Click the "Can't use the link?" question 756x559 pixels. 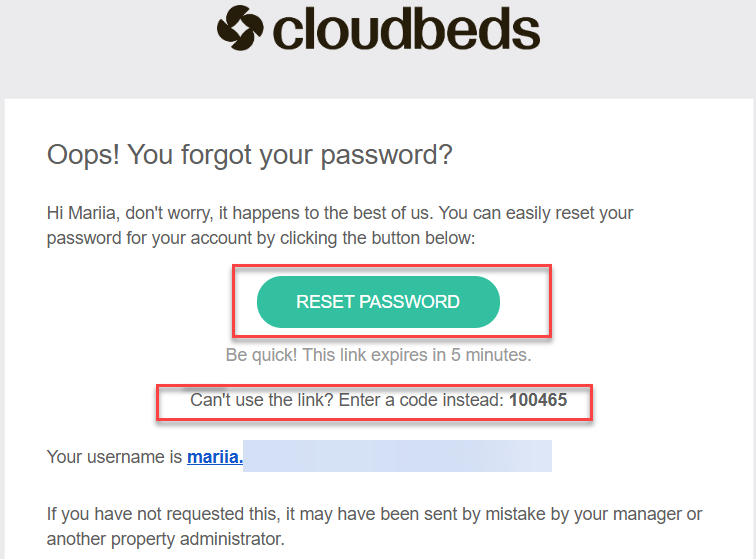(262, 401)
